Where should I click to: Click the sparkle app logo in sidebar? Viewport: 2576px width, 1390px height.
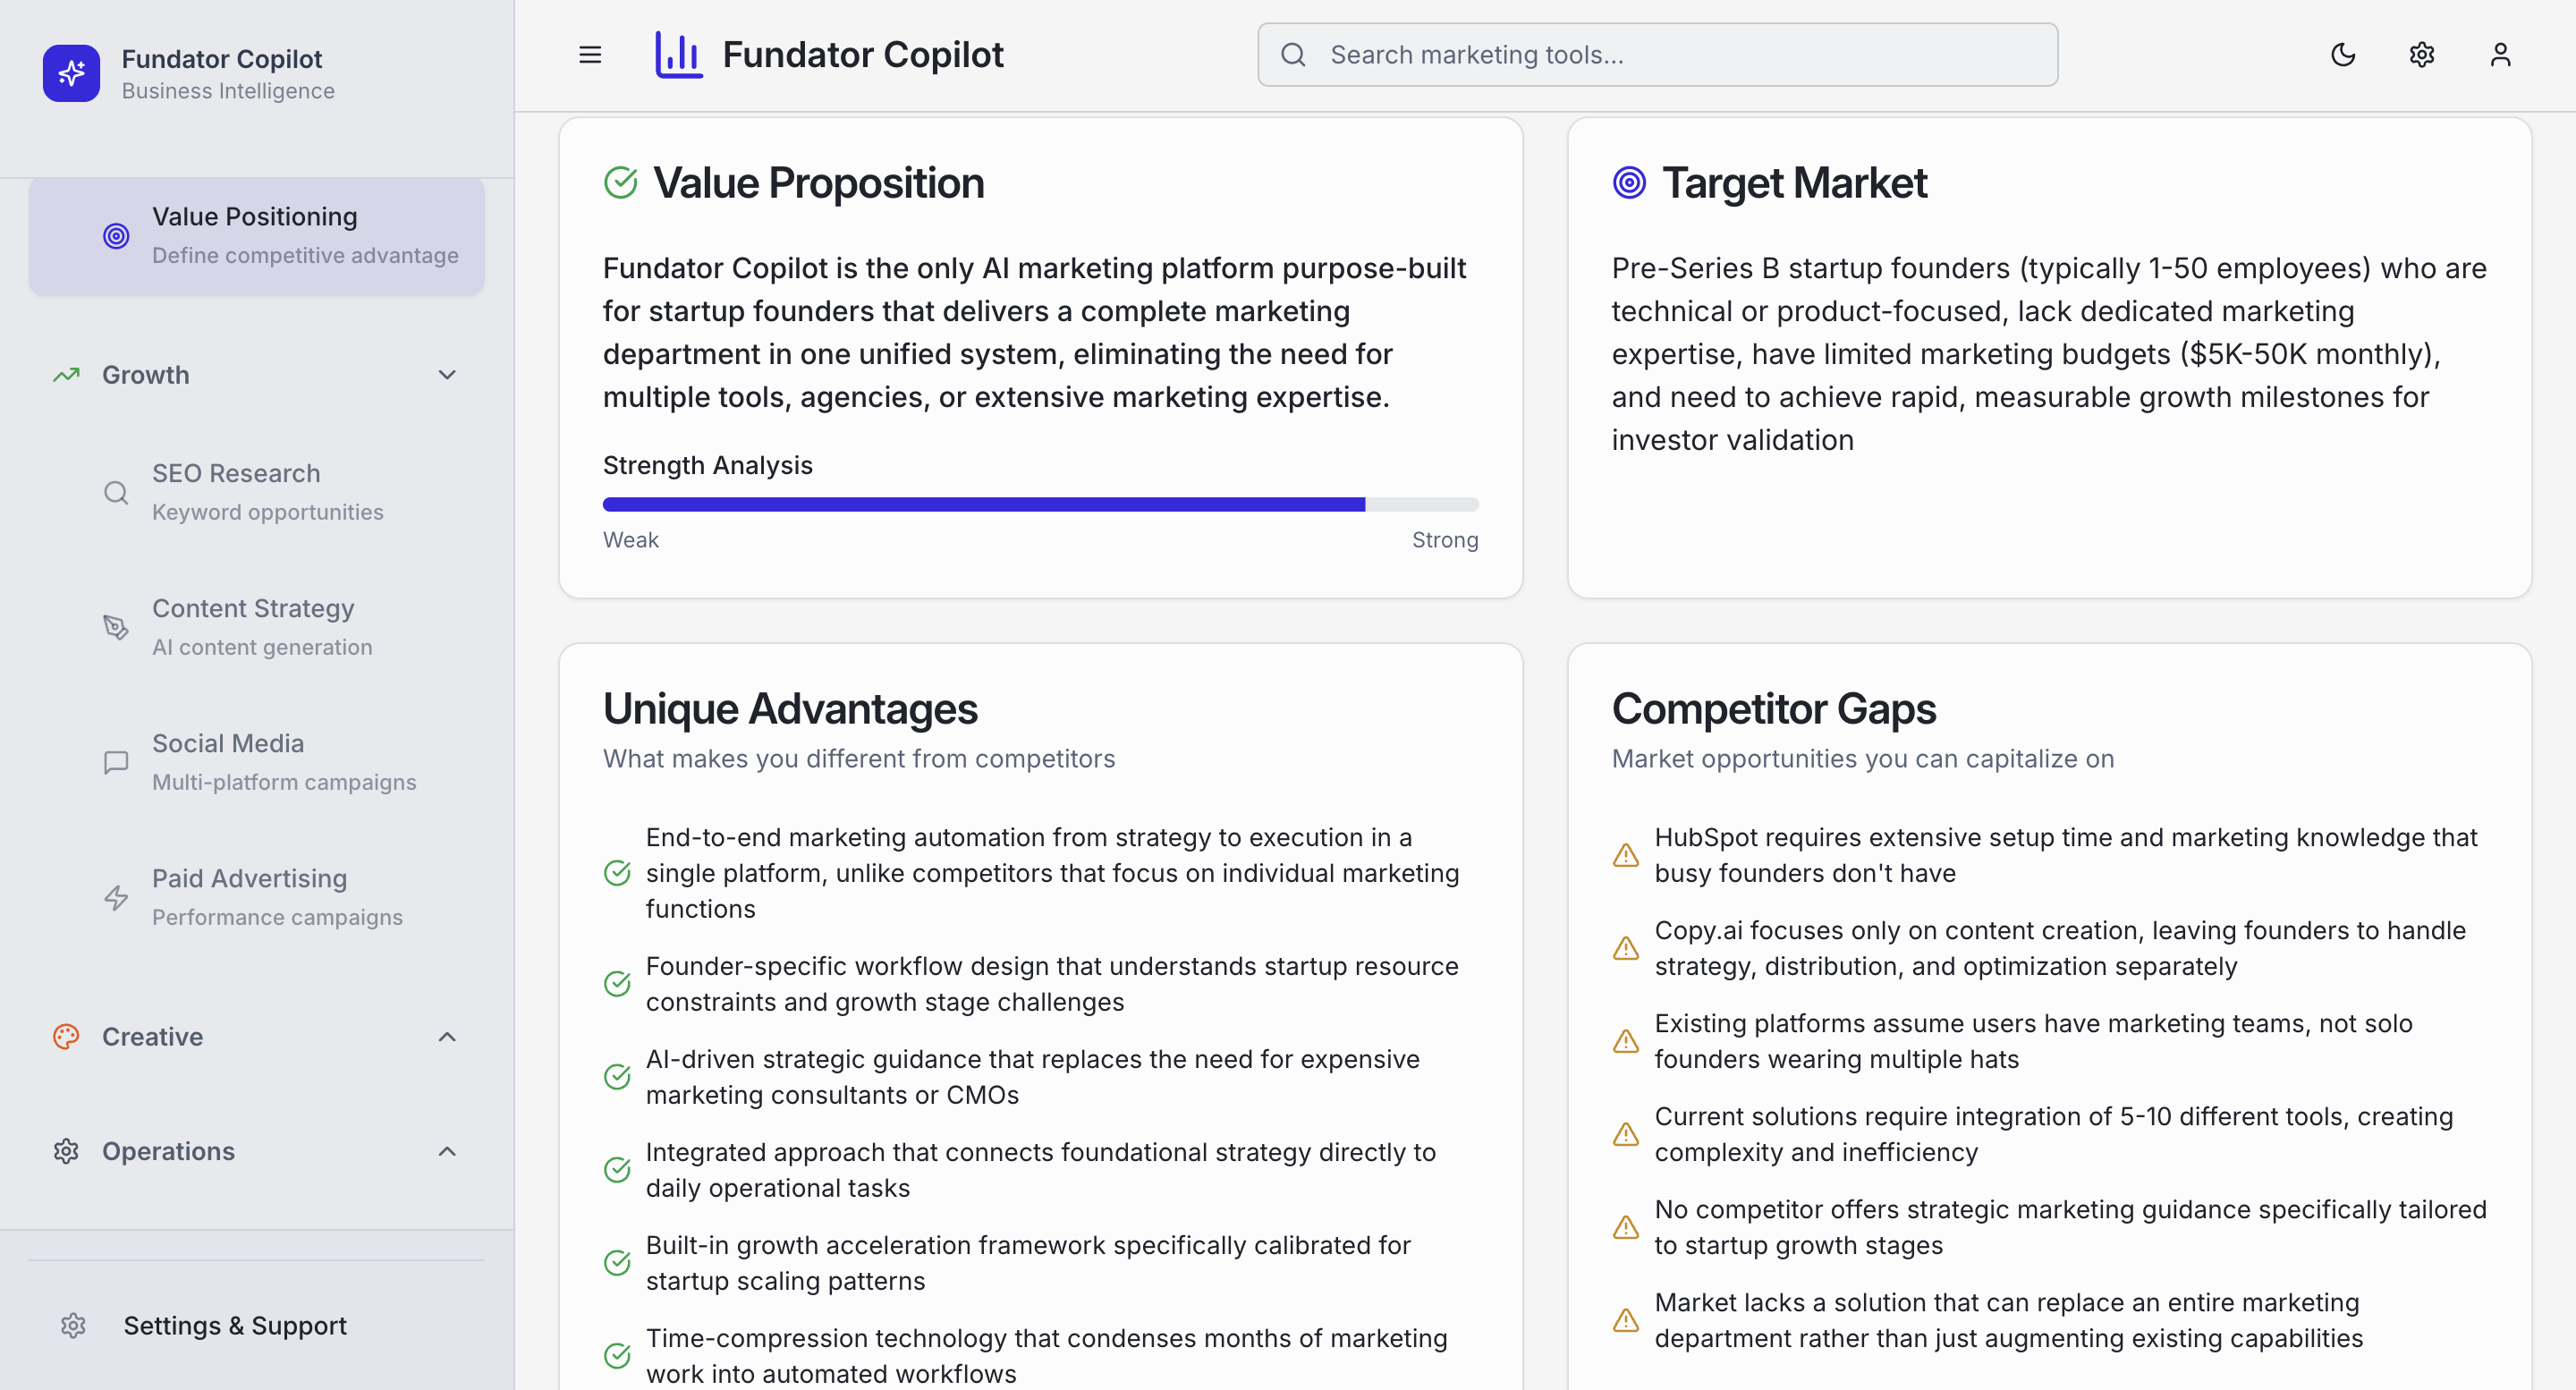(71, 73)
